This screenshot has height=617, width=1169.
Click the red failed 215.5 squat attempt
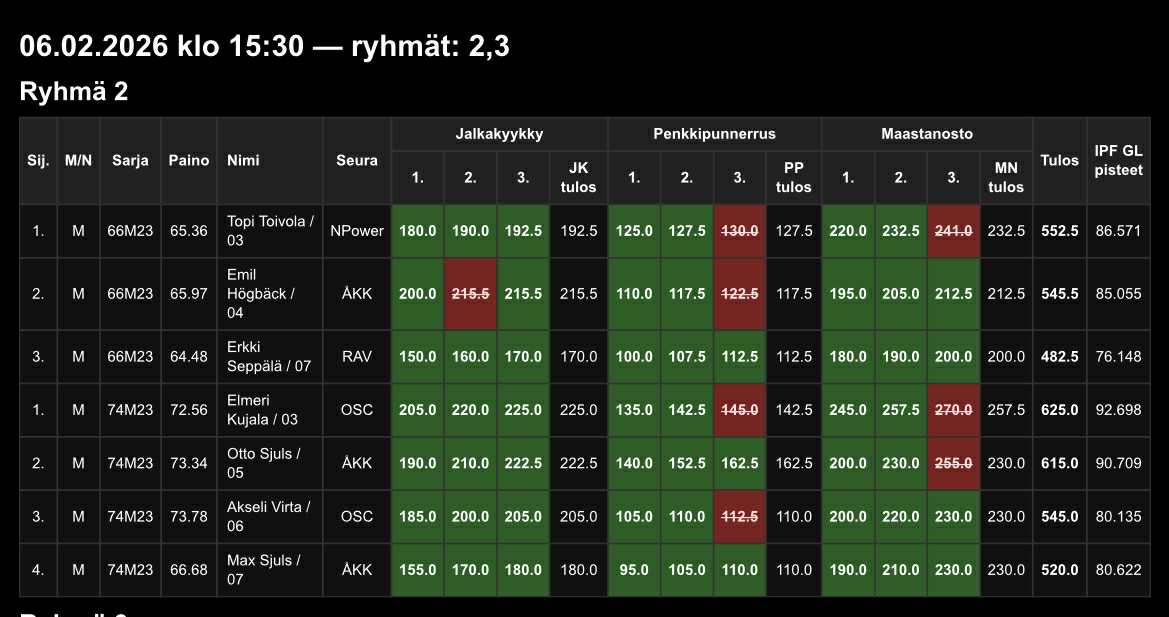(471, 294)
